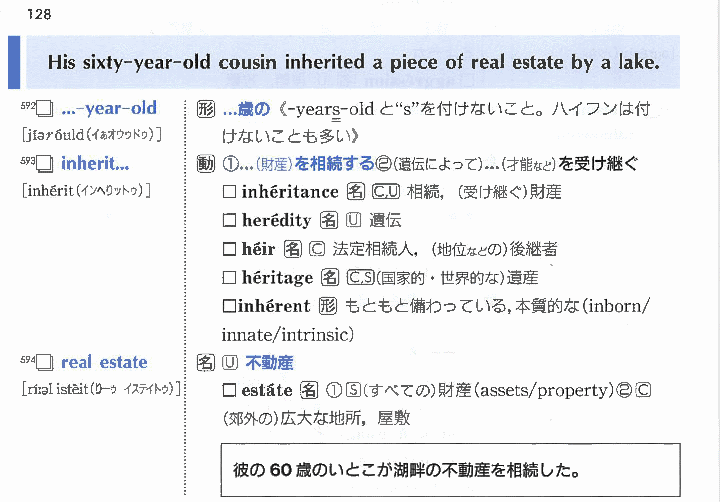Click the 名 noun icon after inhéritance
The image size is (720, 502).
coord(355,192)
